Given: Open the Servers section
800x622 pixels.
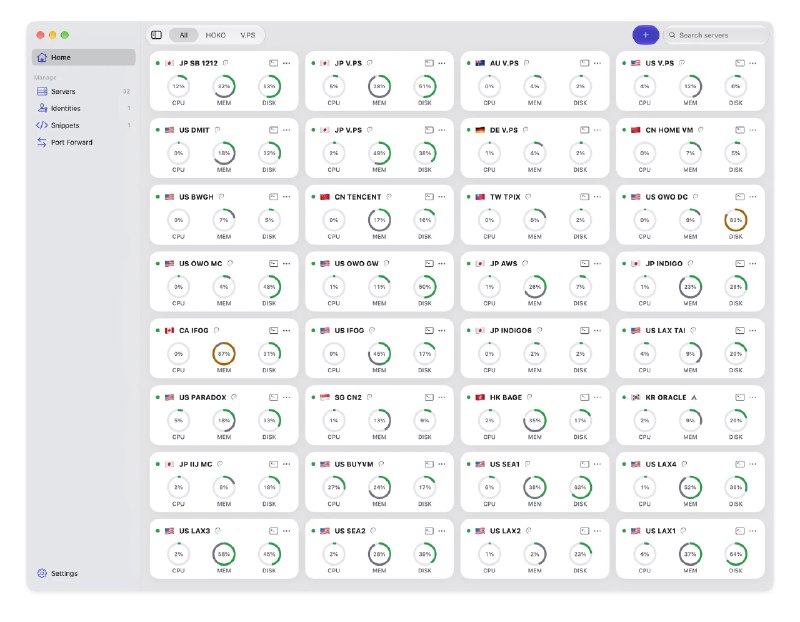Looking at the screenshot, I should coord(84,92).
